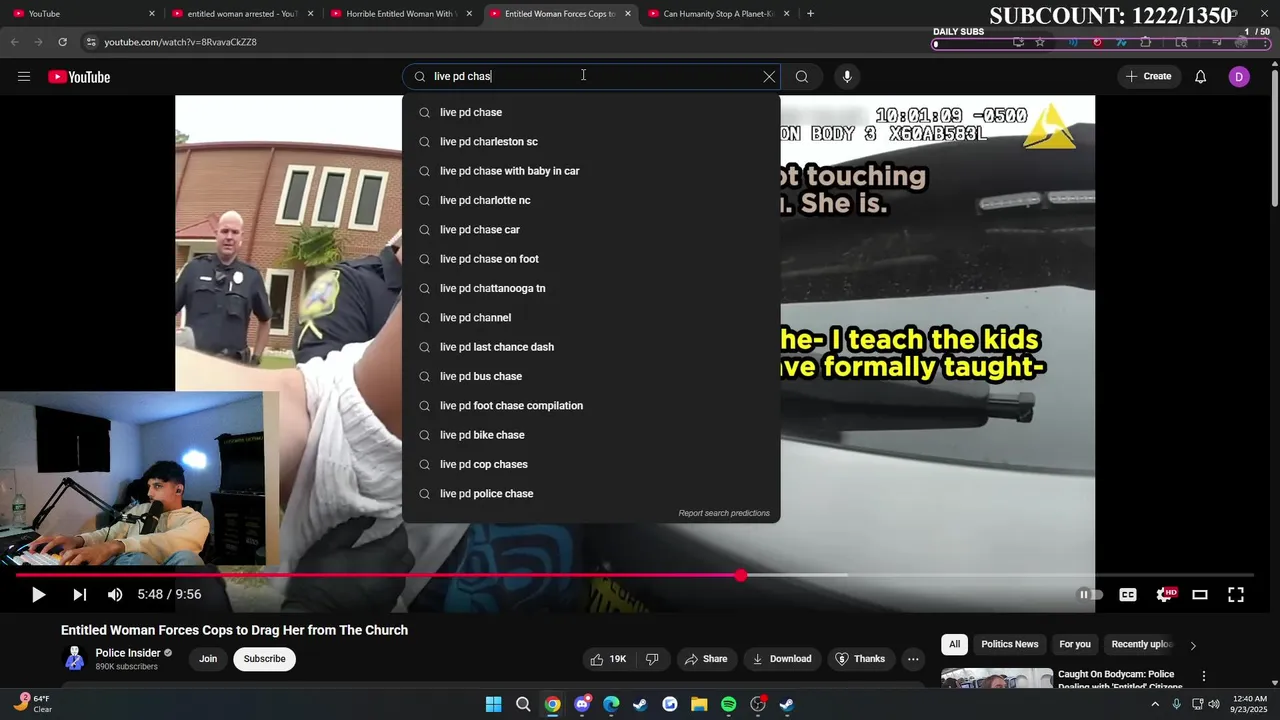The width and height of the screenshot is (1280, 720).
Task: Select the 'For you' chip
Action: [1075, 645]
